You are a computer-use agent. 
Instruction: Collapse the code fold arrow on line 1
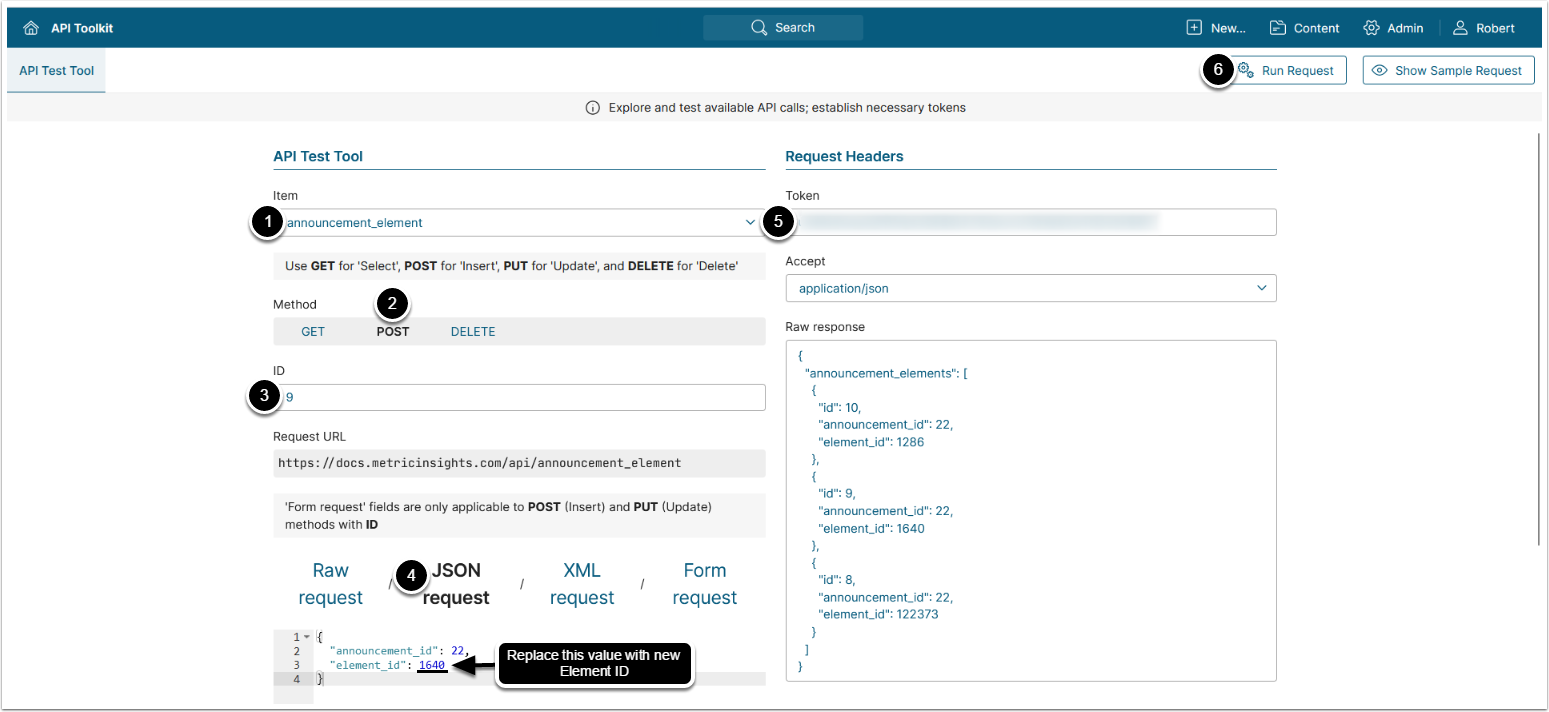pos(307,637)
